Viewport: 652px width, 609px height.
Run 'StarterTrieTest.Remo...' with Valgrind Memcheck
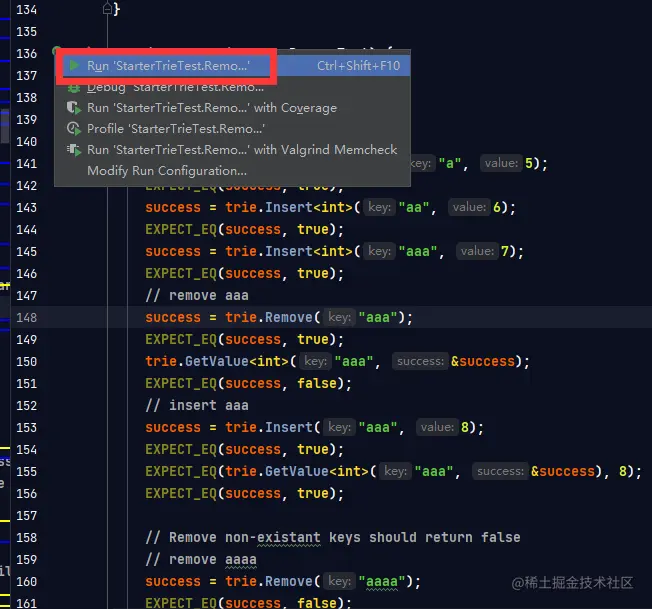[233, 150]
